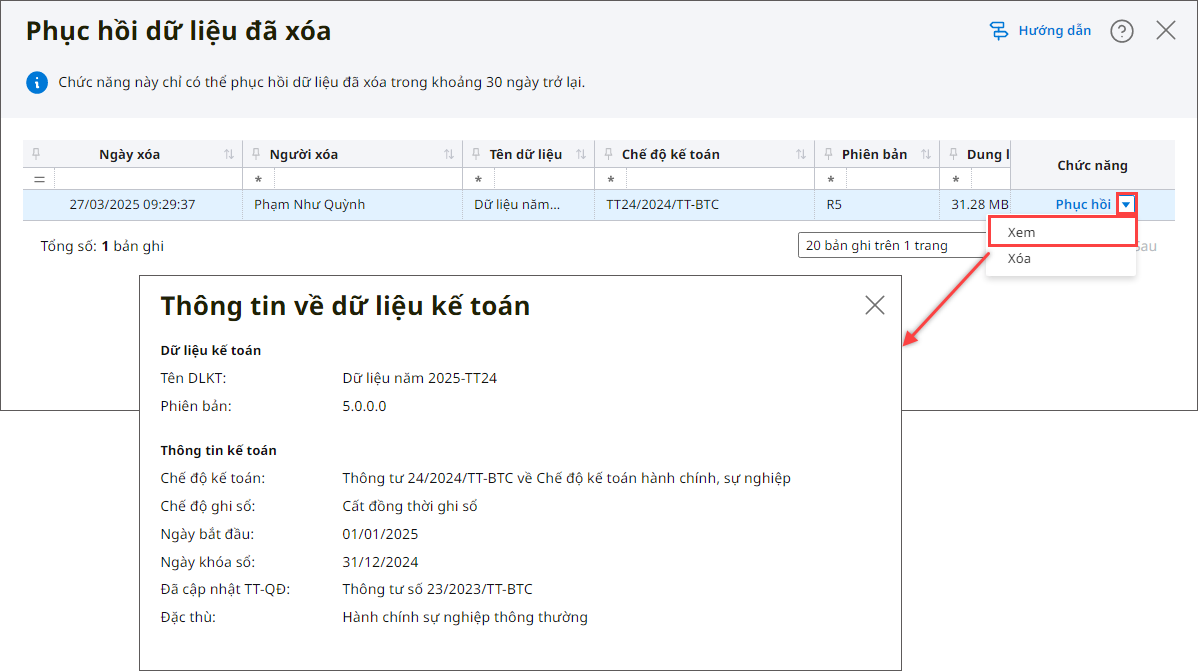Viewport: 1198px width, 671px height.
Task: Click the Tổng số: 1 bản ghi text
Action: [102, 246]
